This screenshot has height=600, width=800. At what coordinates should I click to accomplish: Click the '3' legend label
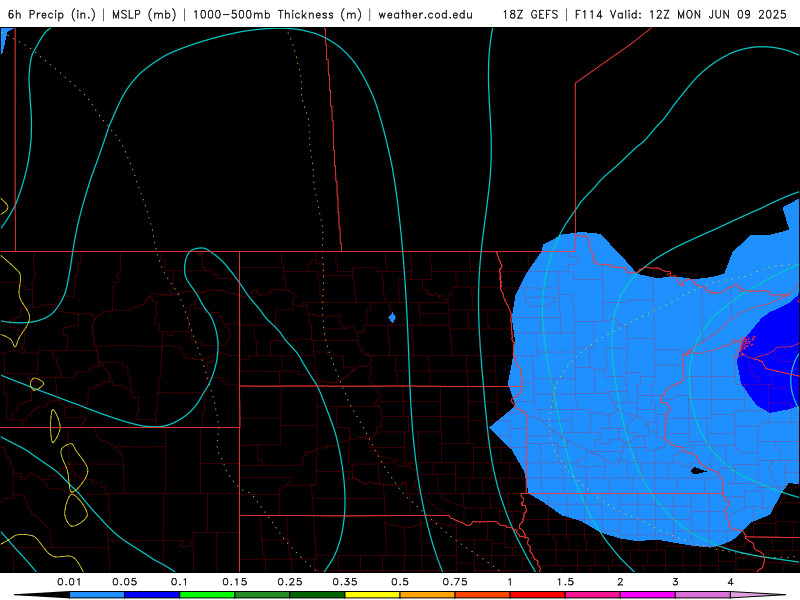point(676,582)
